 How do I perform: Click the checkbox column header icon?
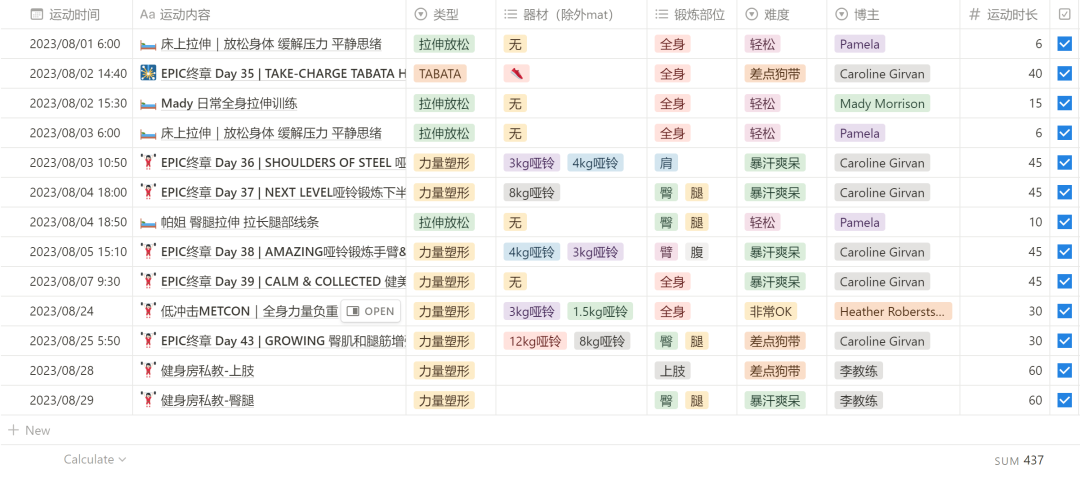tap(1064, 14)
